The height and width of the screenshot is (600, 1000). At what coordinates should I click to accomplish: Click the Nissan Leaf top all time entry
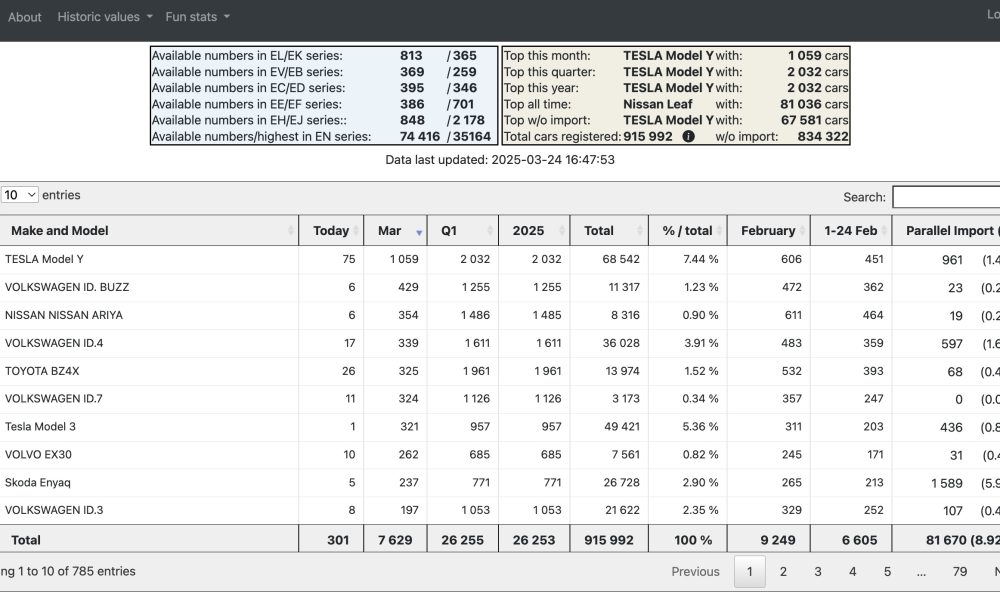coord(658,105)
